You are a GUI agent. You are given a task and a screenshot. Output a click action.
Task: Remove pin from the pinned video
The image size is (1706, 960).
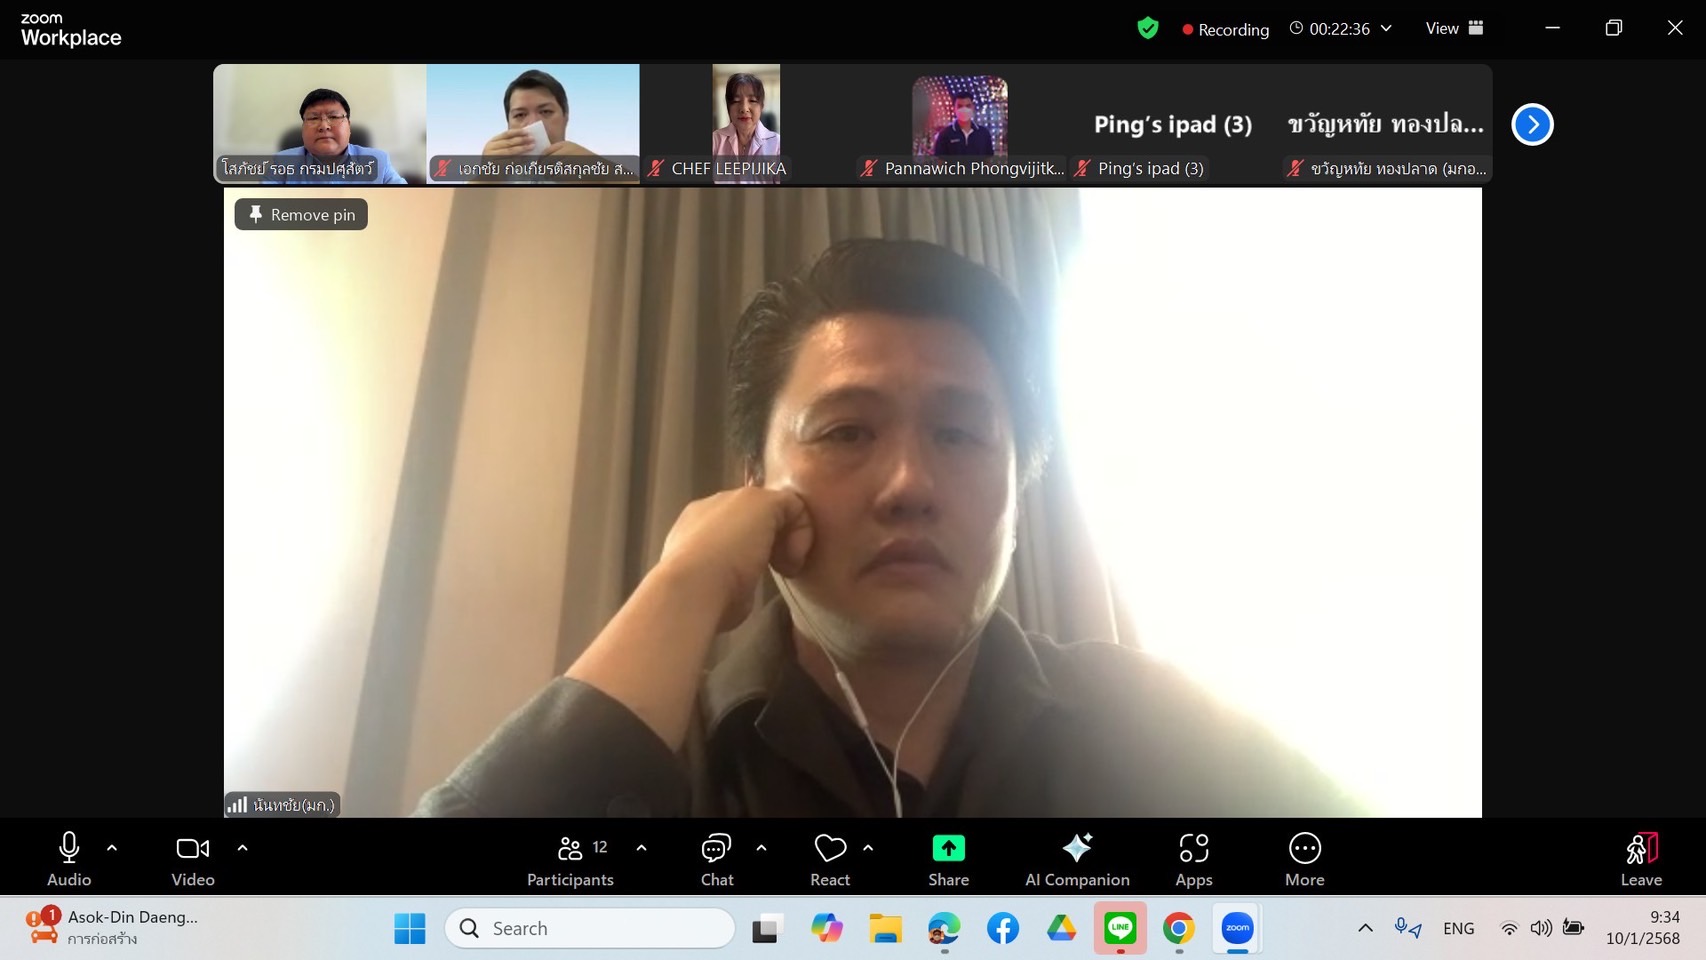(x=301, y=214)
